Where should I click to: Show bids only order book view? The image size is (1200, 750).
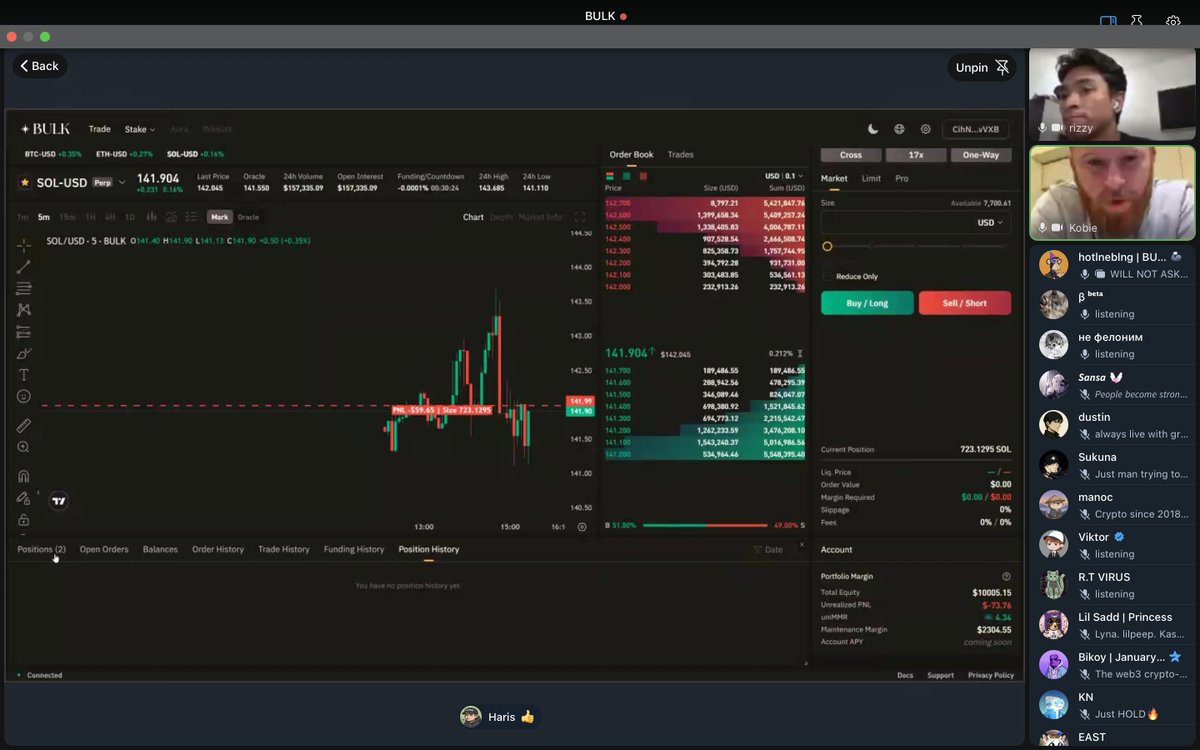click(x=626, y=176)
